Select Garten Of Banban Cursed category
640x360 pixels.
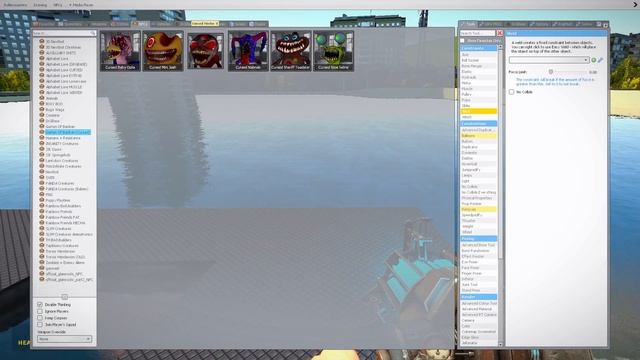[68, 132]
